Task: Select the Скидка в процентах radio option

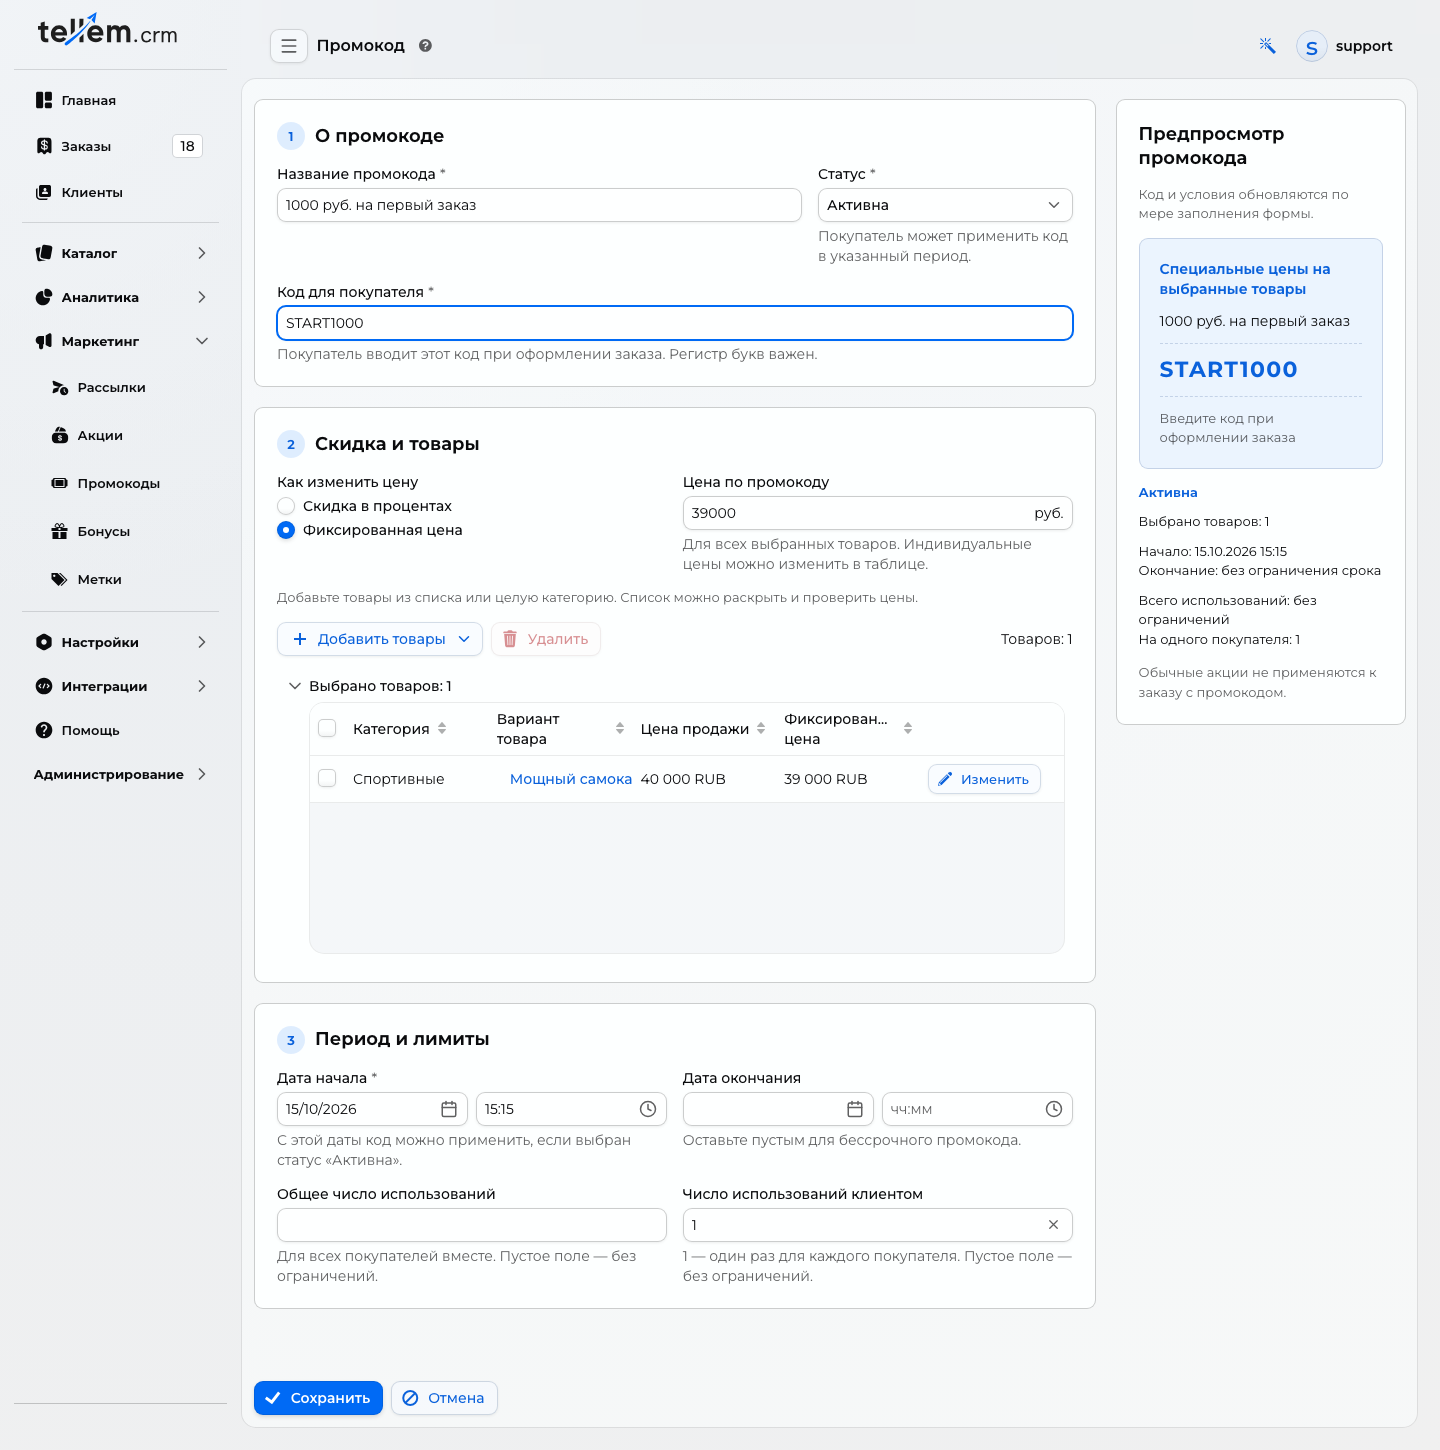Action: 286,506
